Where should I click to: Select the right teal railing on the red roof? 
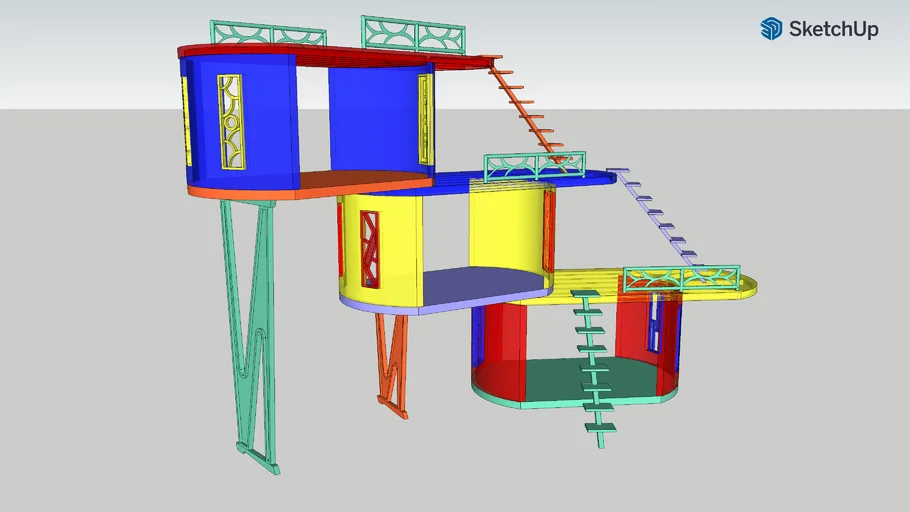(x=413, y=35)
